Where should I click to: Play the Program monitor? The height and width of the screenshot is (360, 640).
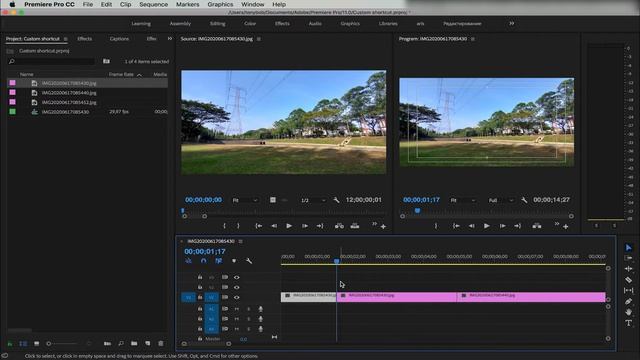click(x=487, y=226)
